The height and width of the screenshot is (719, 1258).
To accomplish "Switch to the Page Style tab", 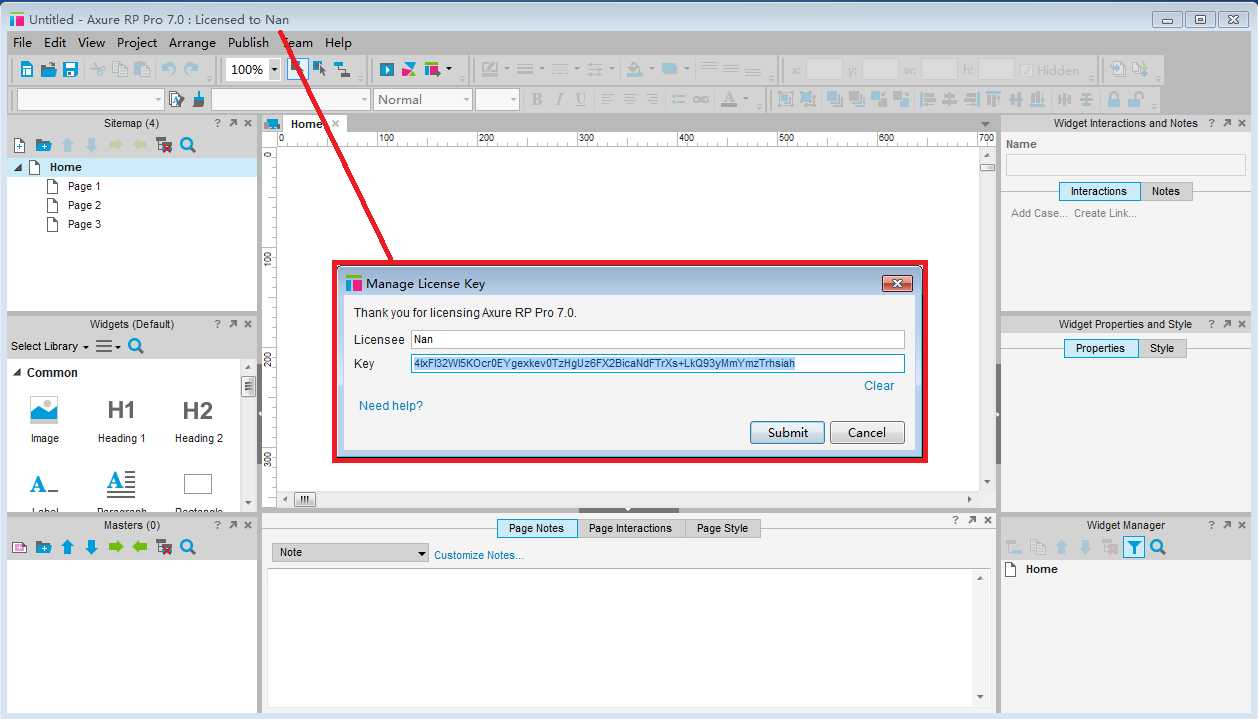I will tap(722, 528).
